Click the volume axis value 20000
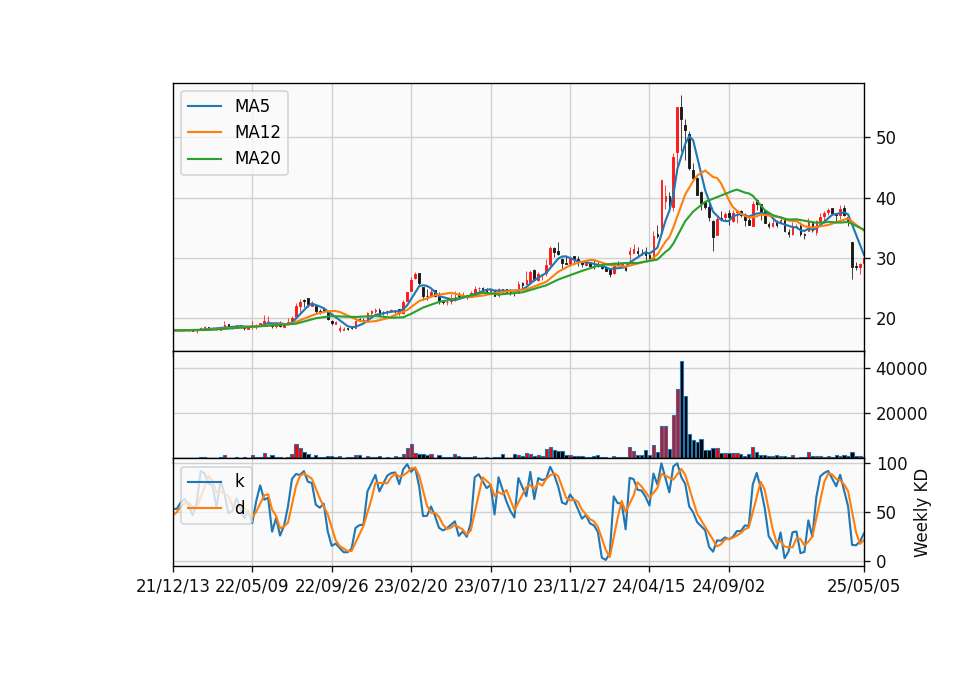 click(x=901, y=414)
